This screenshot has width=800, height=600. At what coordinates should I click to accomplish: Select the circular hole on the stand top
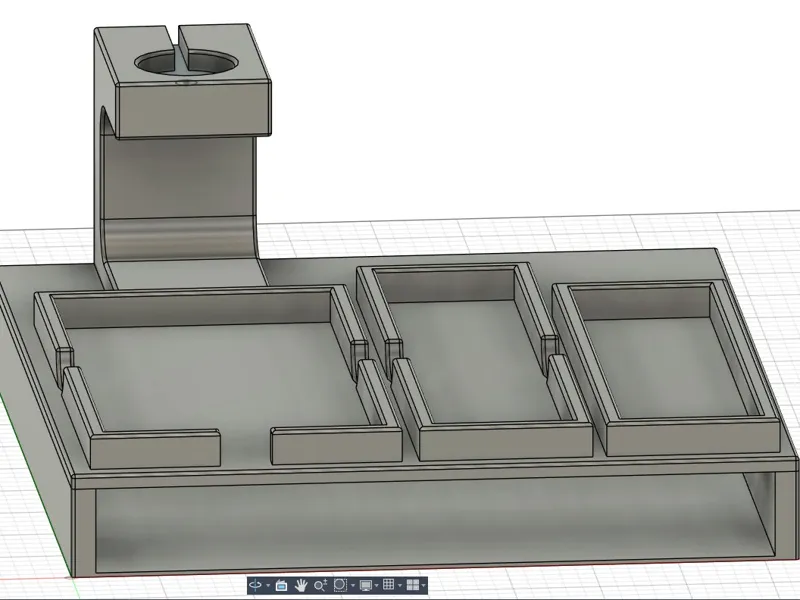tap(186, 62)
